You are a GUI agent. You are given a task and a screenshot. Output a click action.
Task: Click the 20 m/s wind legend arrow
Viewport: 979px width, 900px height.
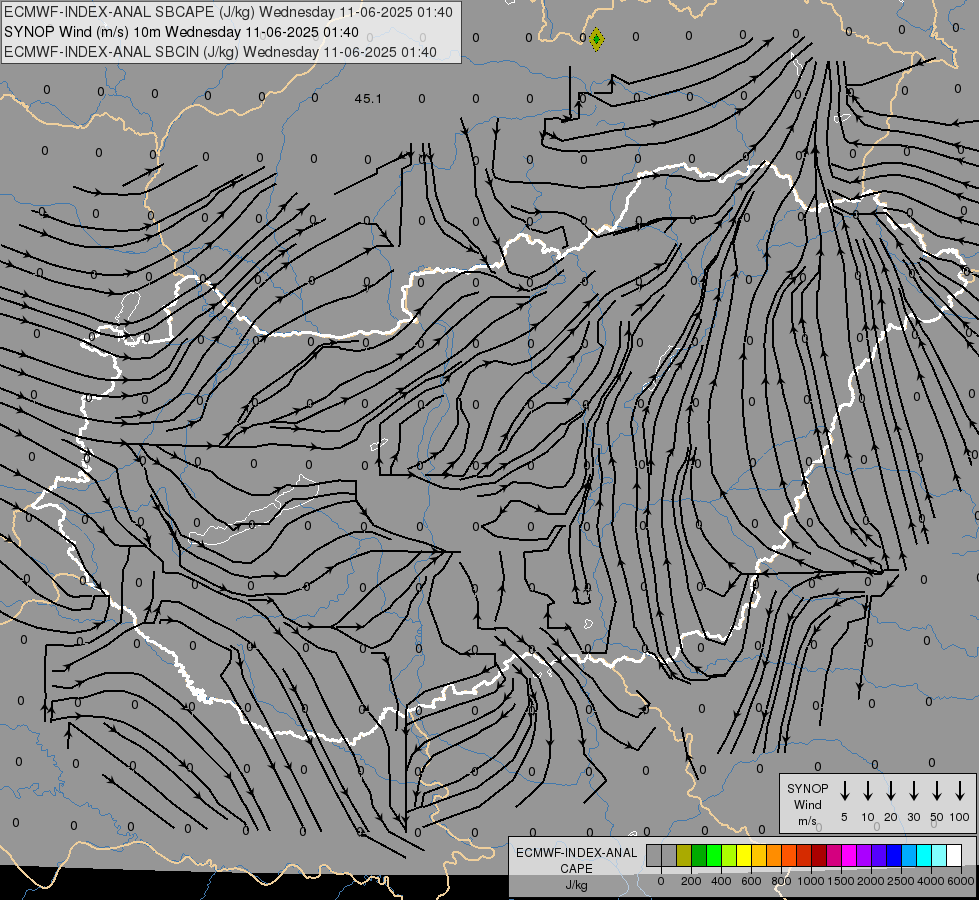coord(891,791)
